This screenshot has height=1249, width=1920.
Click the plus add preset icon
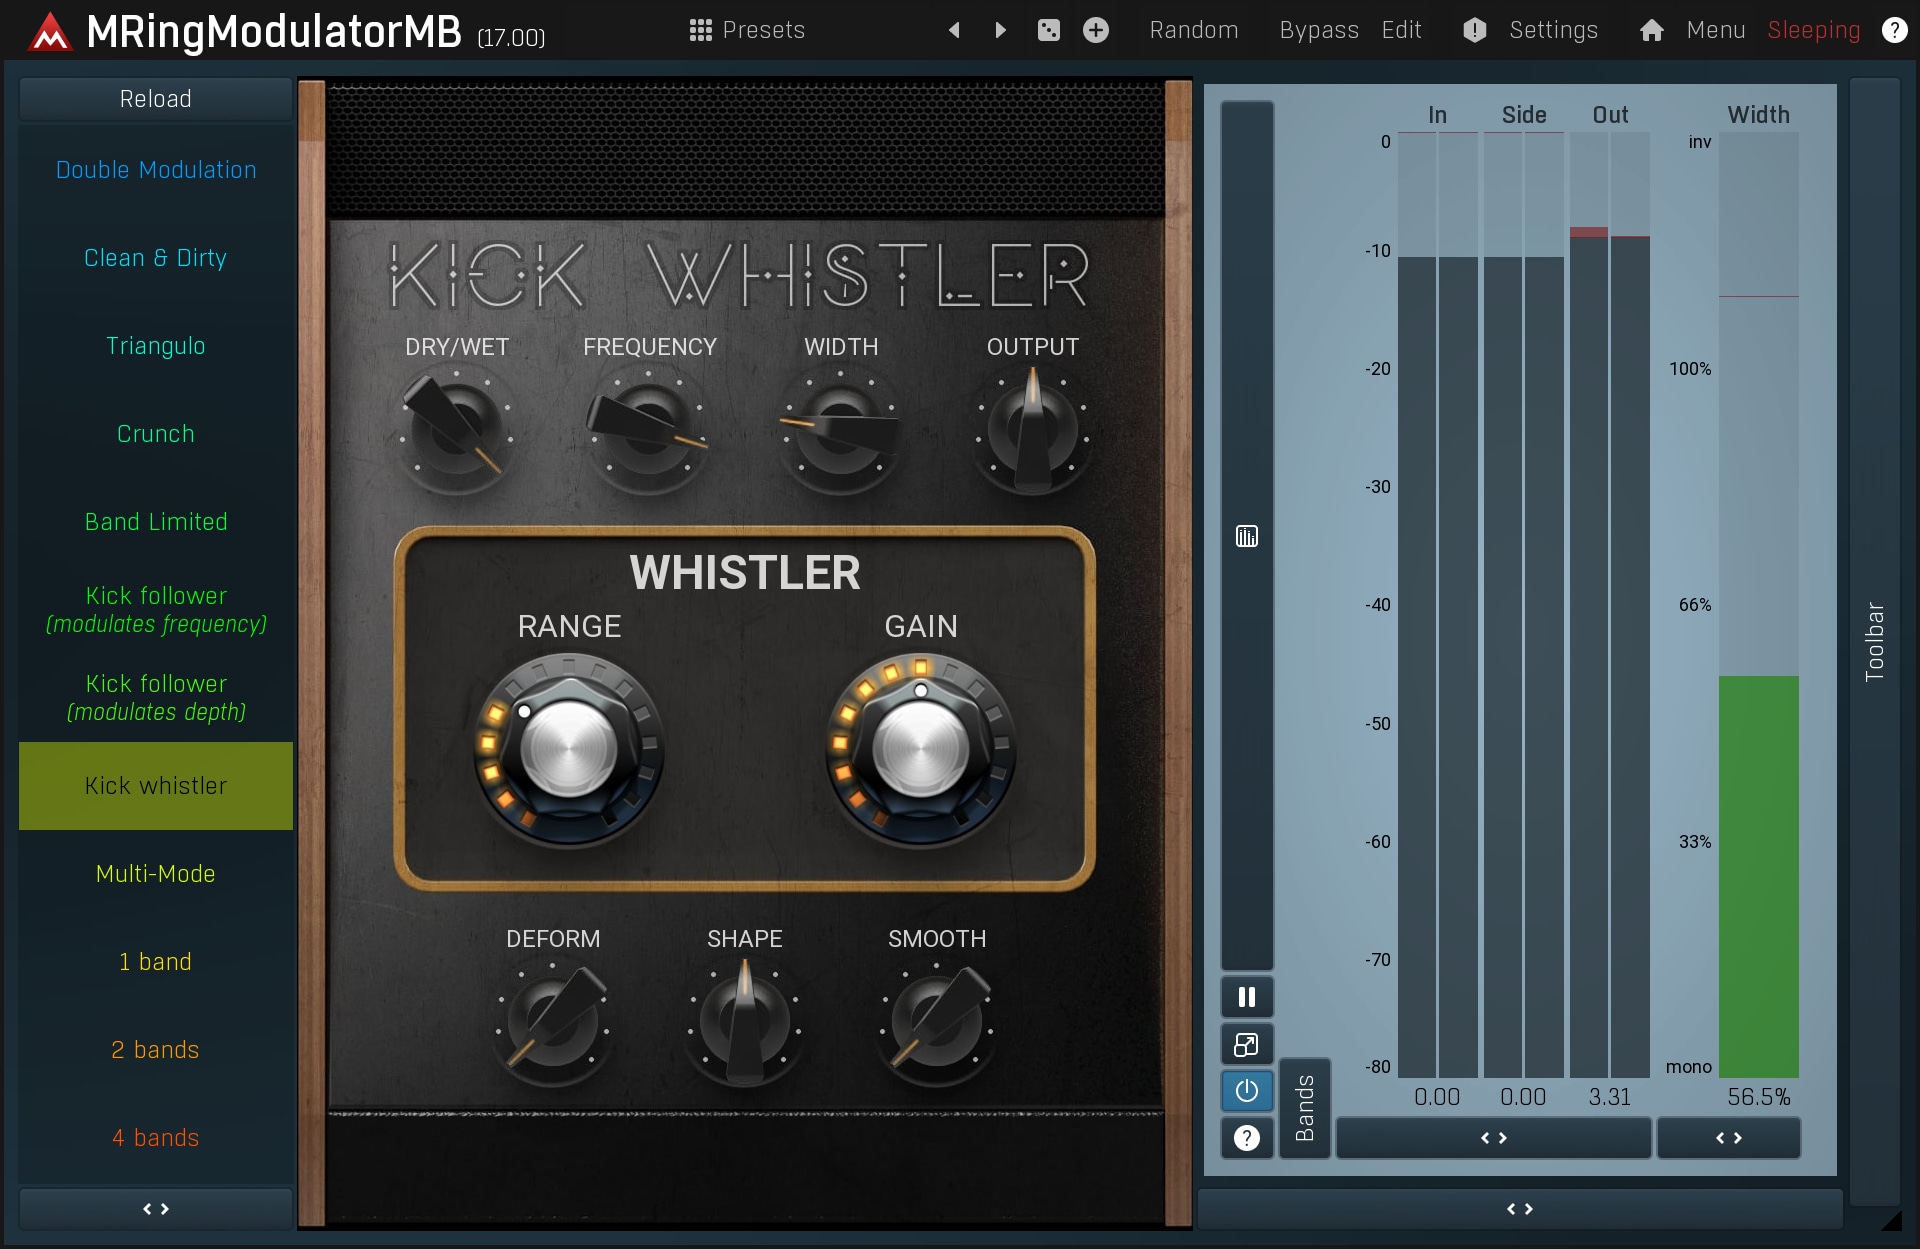[1096, 30]
